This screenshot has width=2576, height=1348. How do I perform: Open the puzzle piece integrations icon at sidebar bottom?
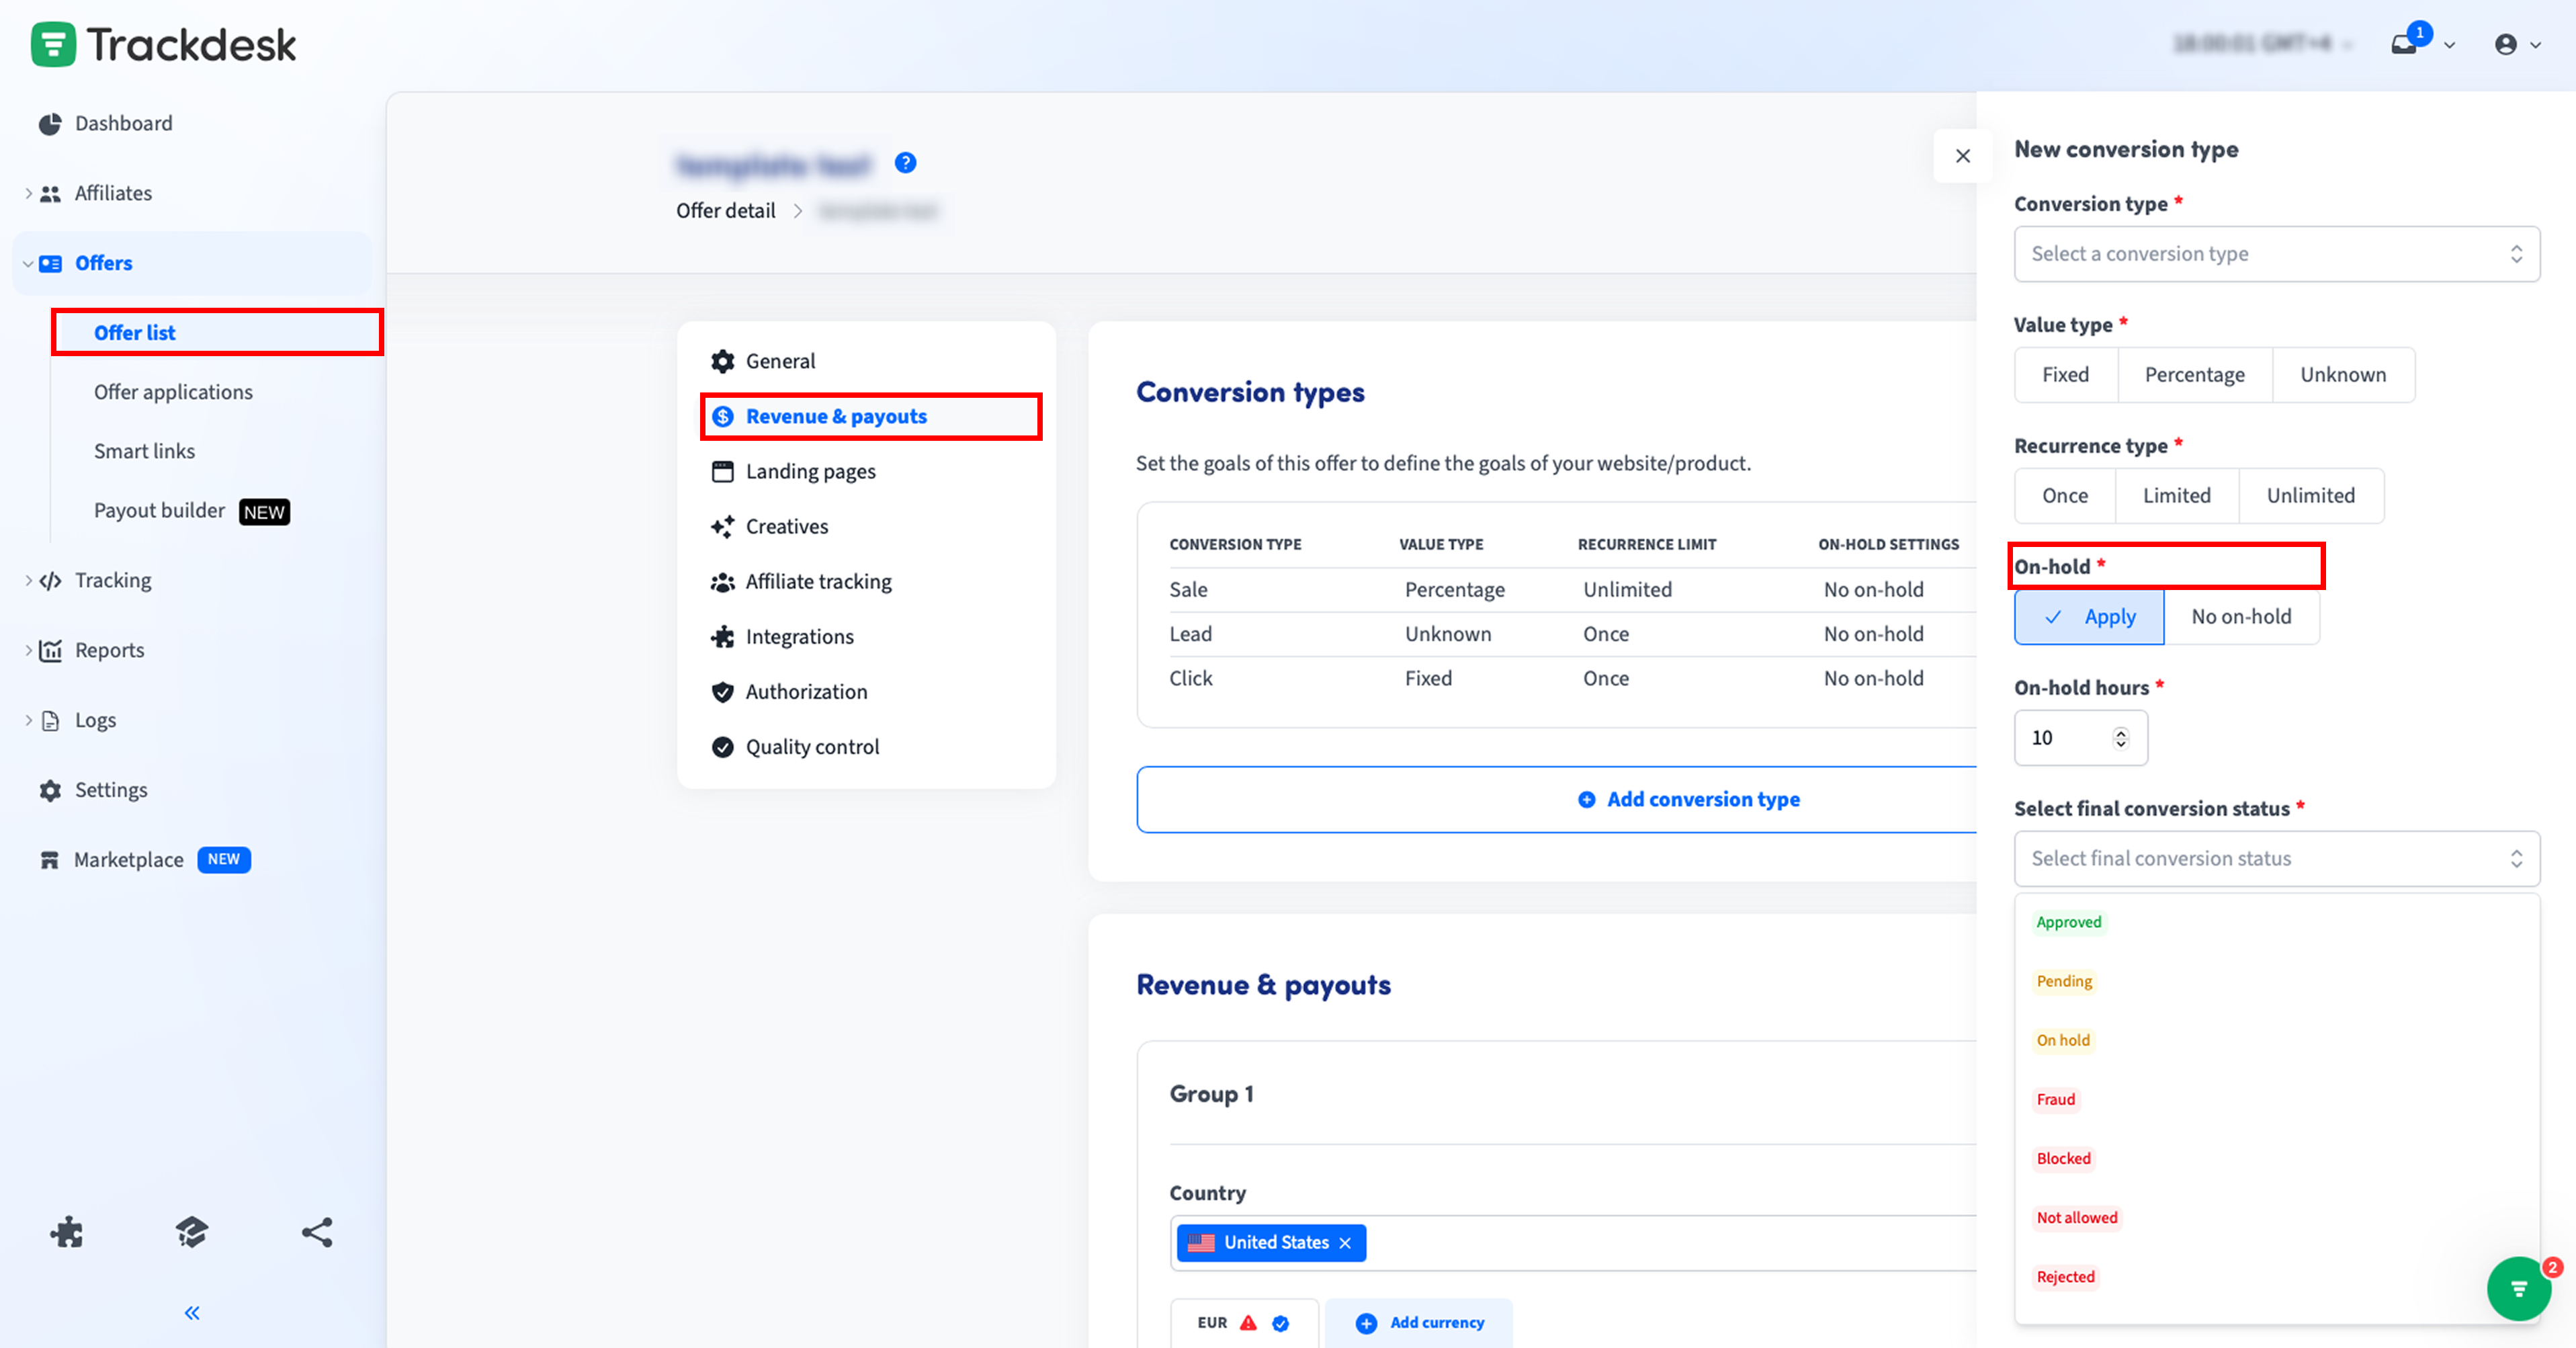tap(67, 1232)
